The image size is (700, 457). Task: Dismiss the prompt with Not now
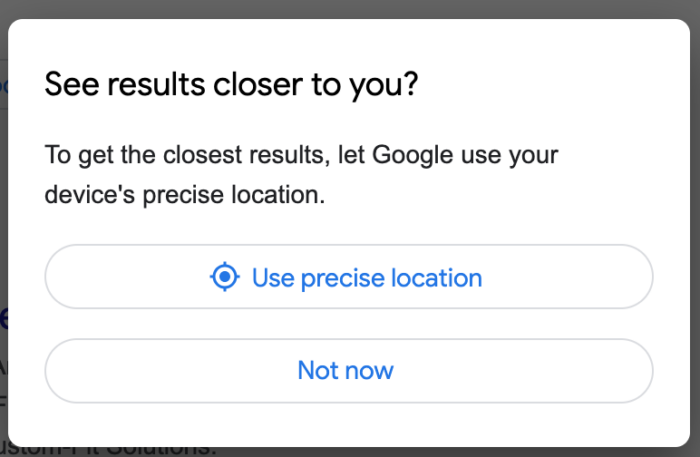(x=348, y=371)
